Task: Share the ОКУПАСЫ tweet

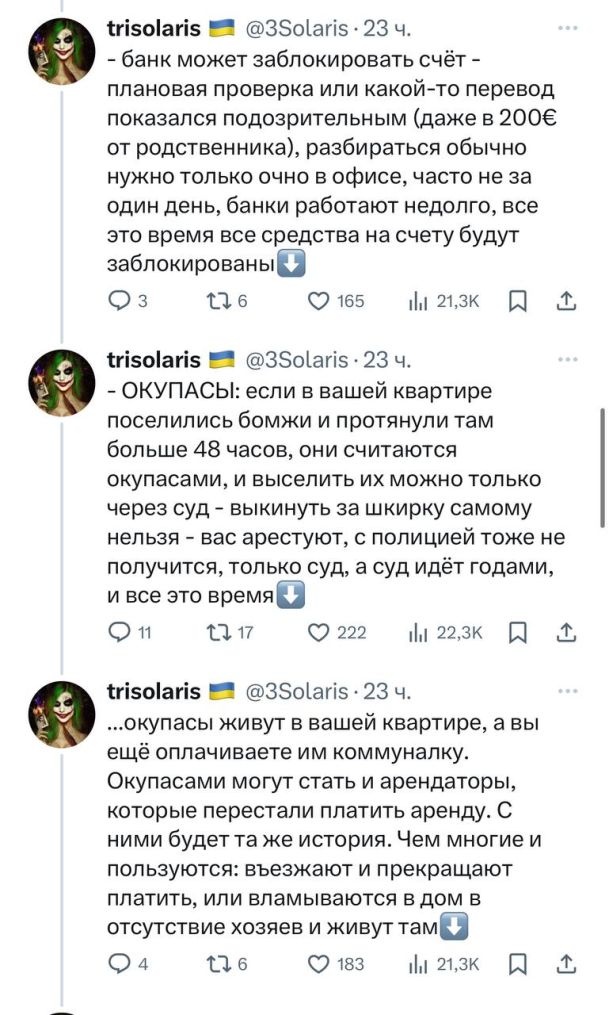Action: pos(566,632)
